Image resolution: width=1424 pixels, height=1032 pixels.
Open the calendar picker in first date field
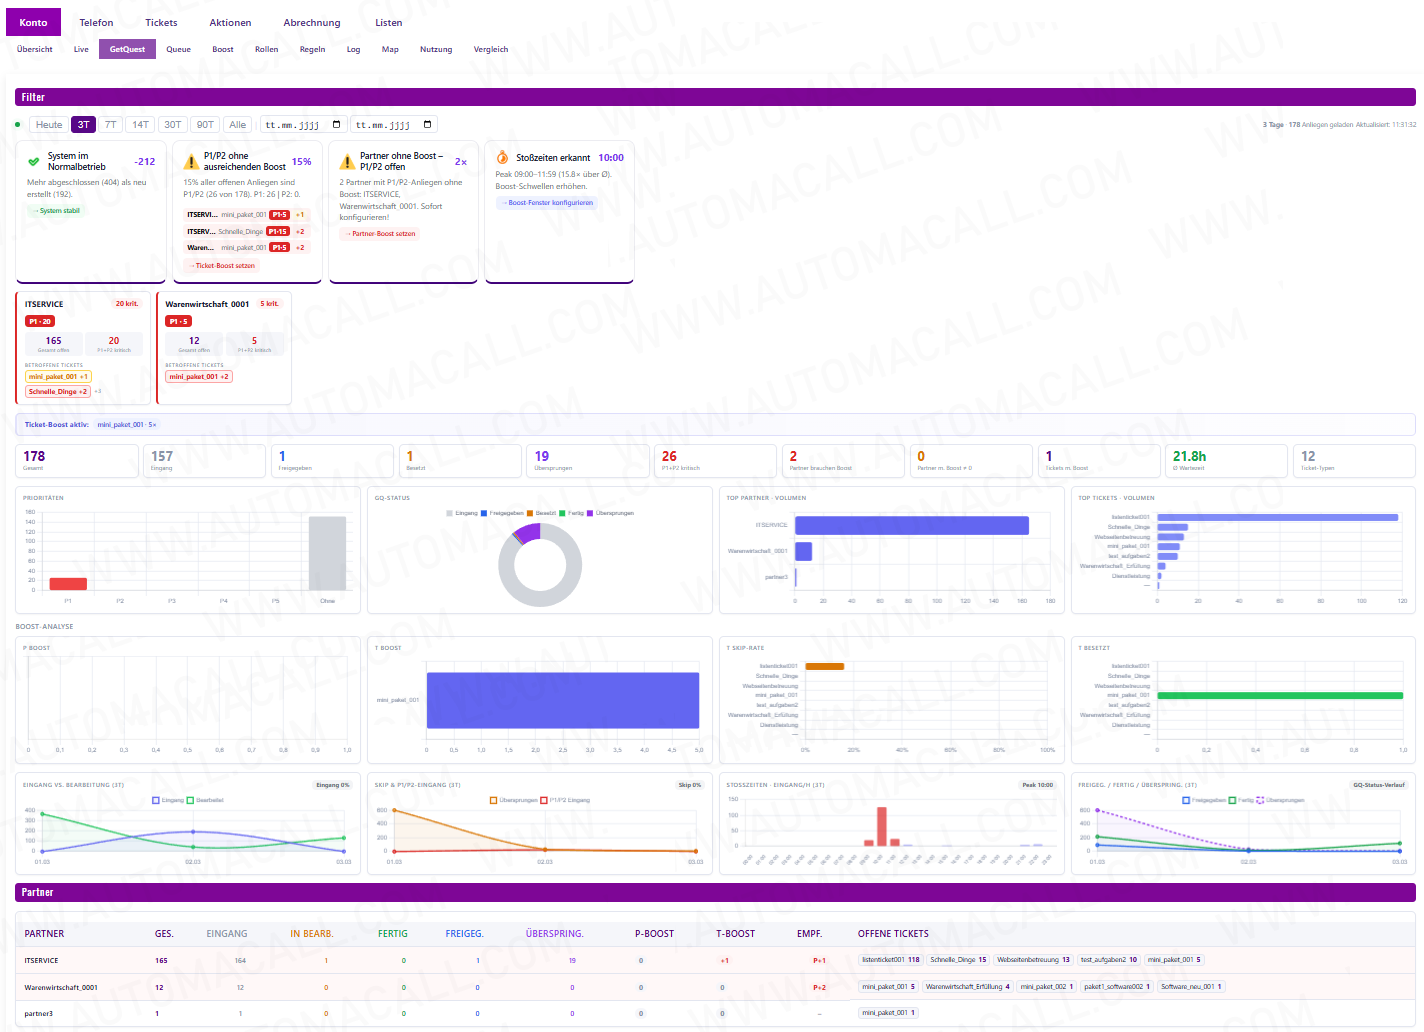tap(336, 125)
